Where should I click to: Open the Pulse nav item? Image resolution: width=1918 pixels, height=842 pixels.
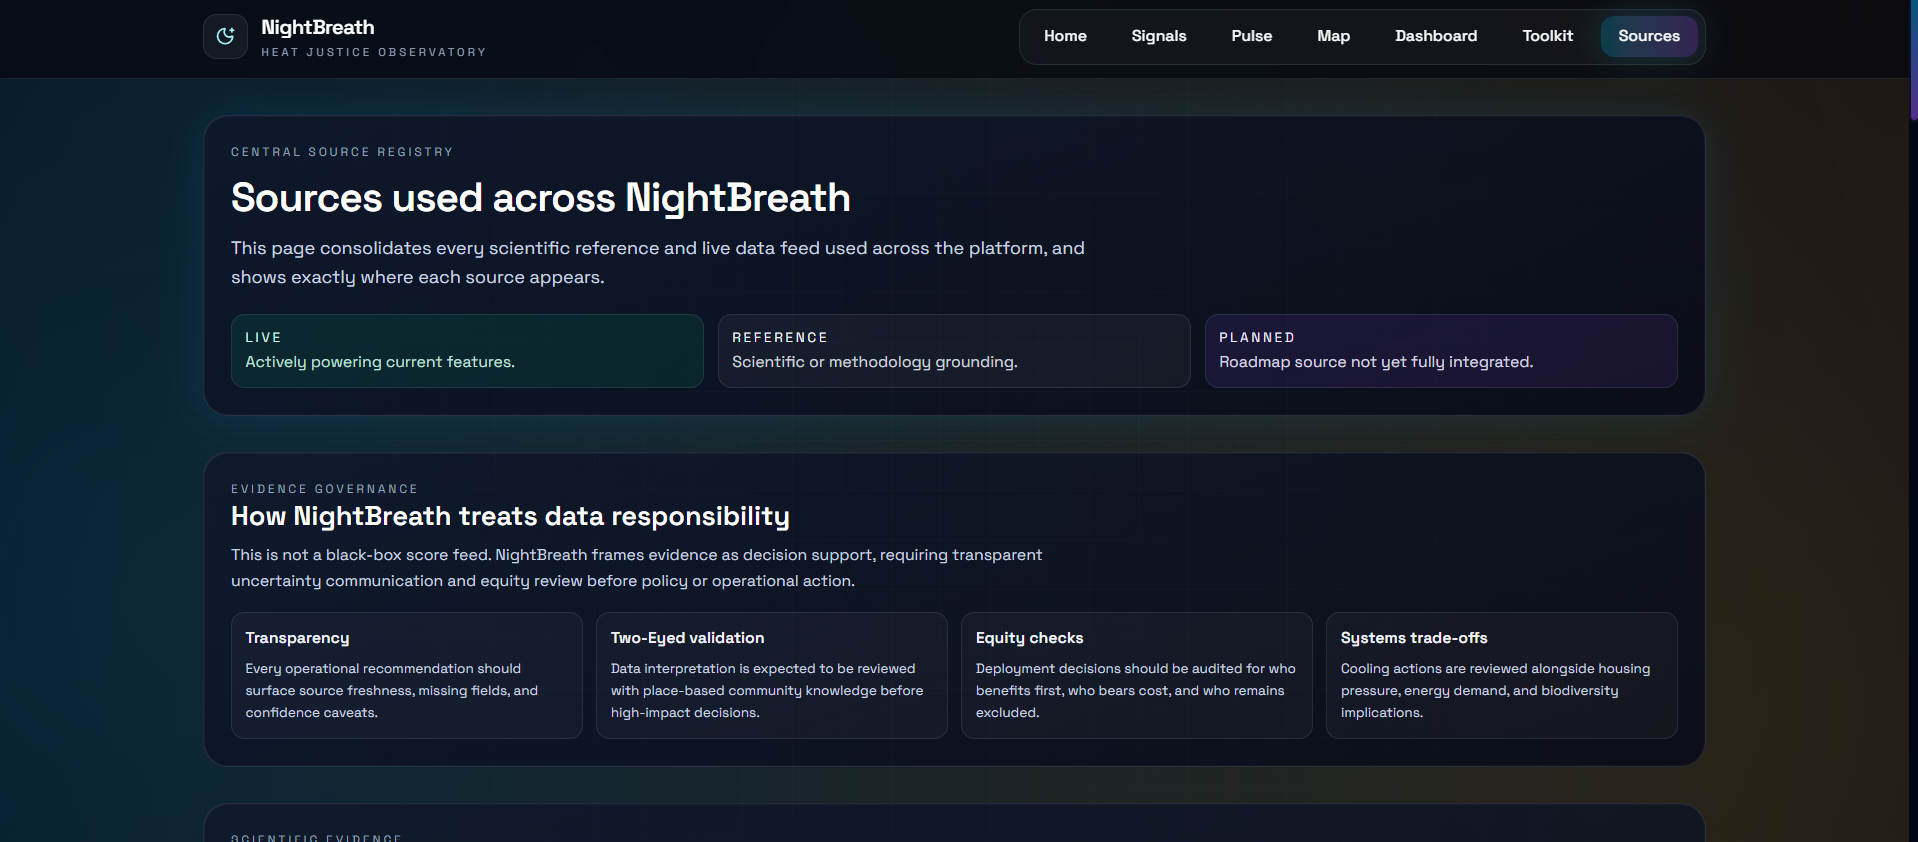pos(1252,36)
